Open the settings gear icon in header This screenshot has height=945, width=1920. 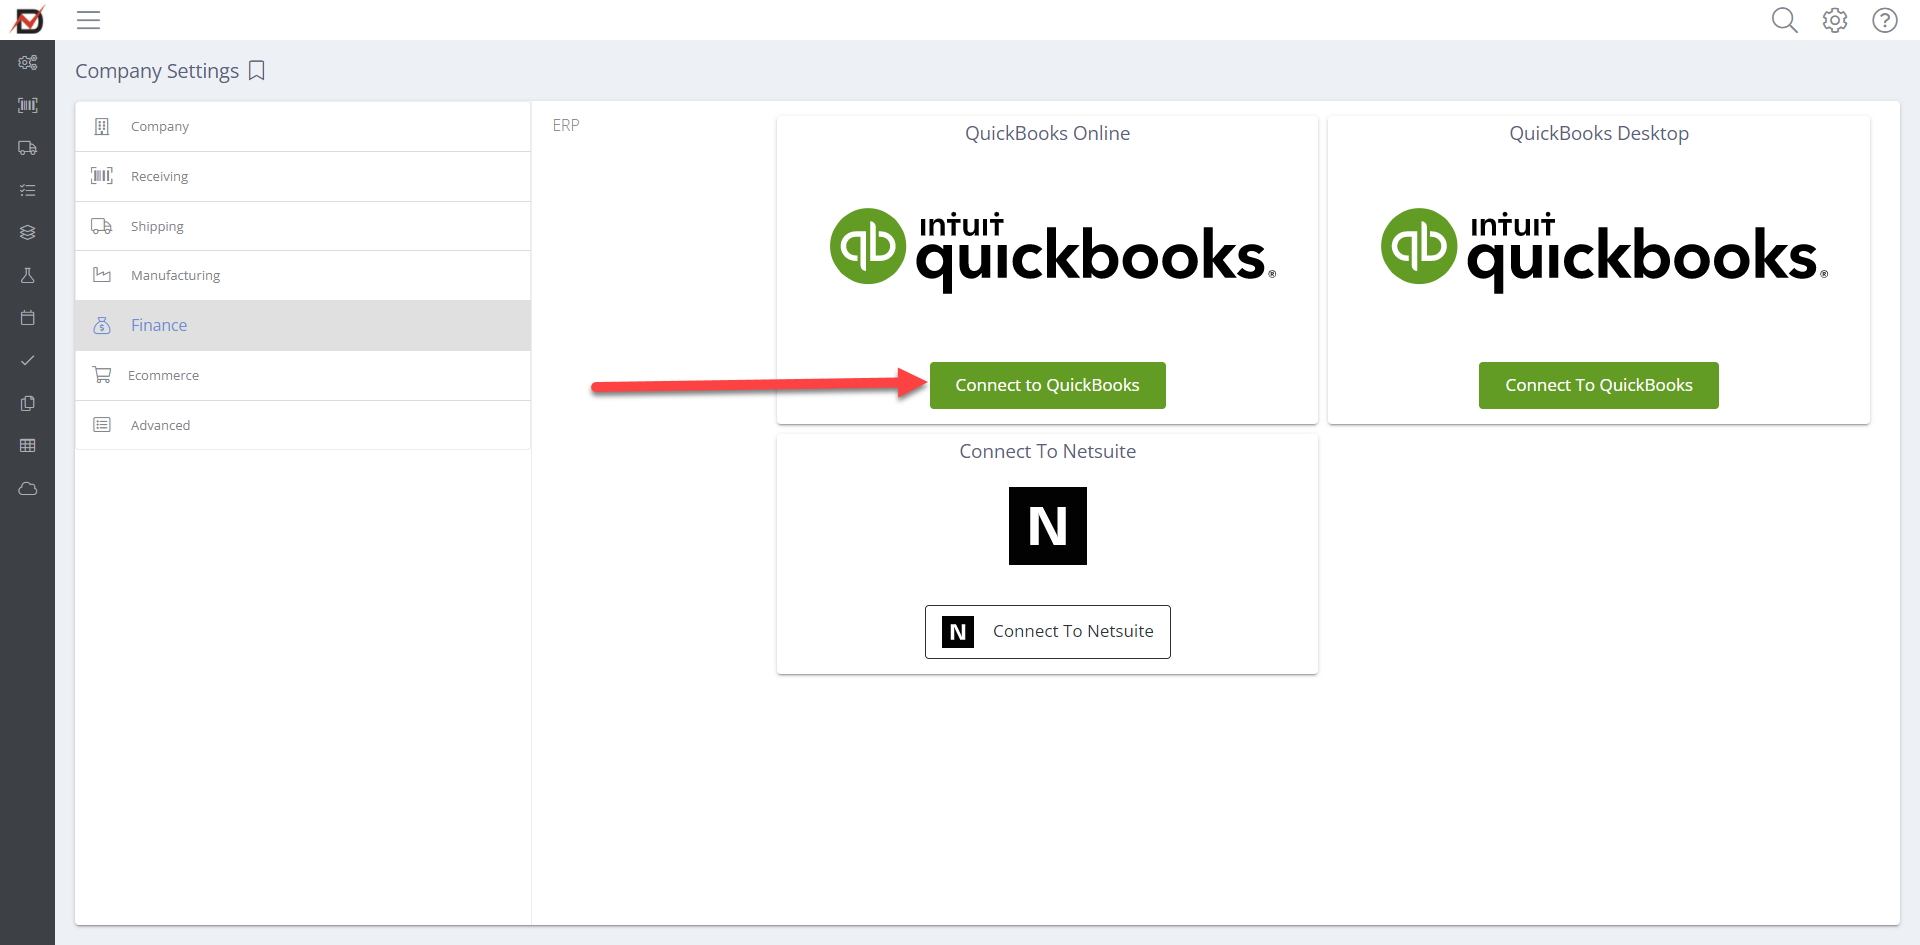click(1835, 20)
